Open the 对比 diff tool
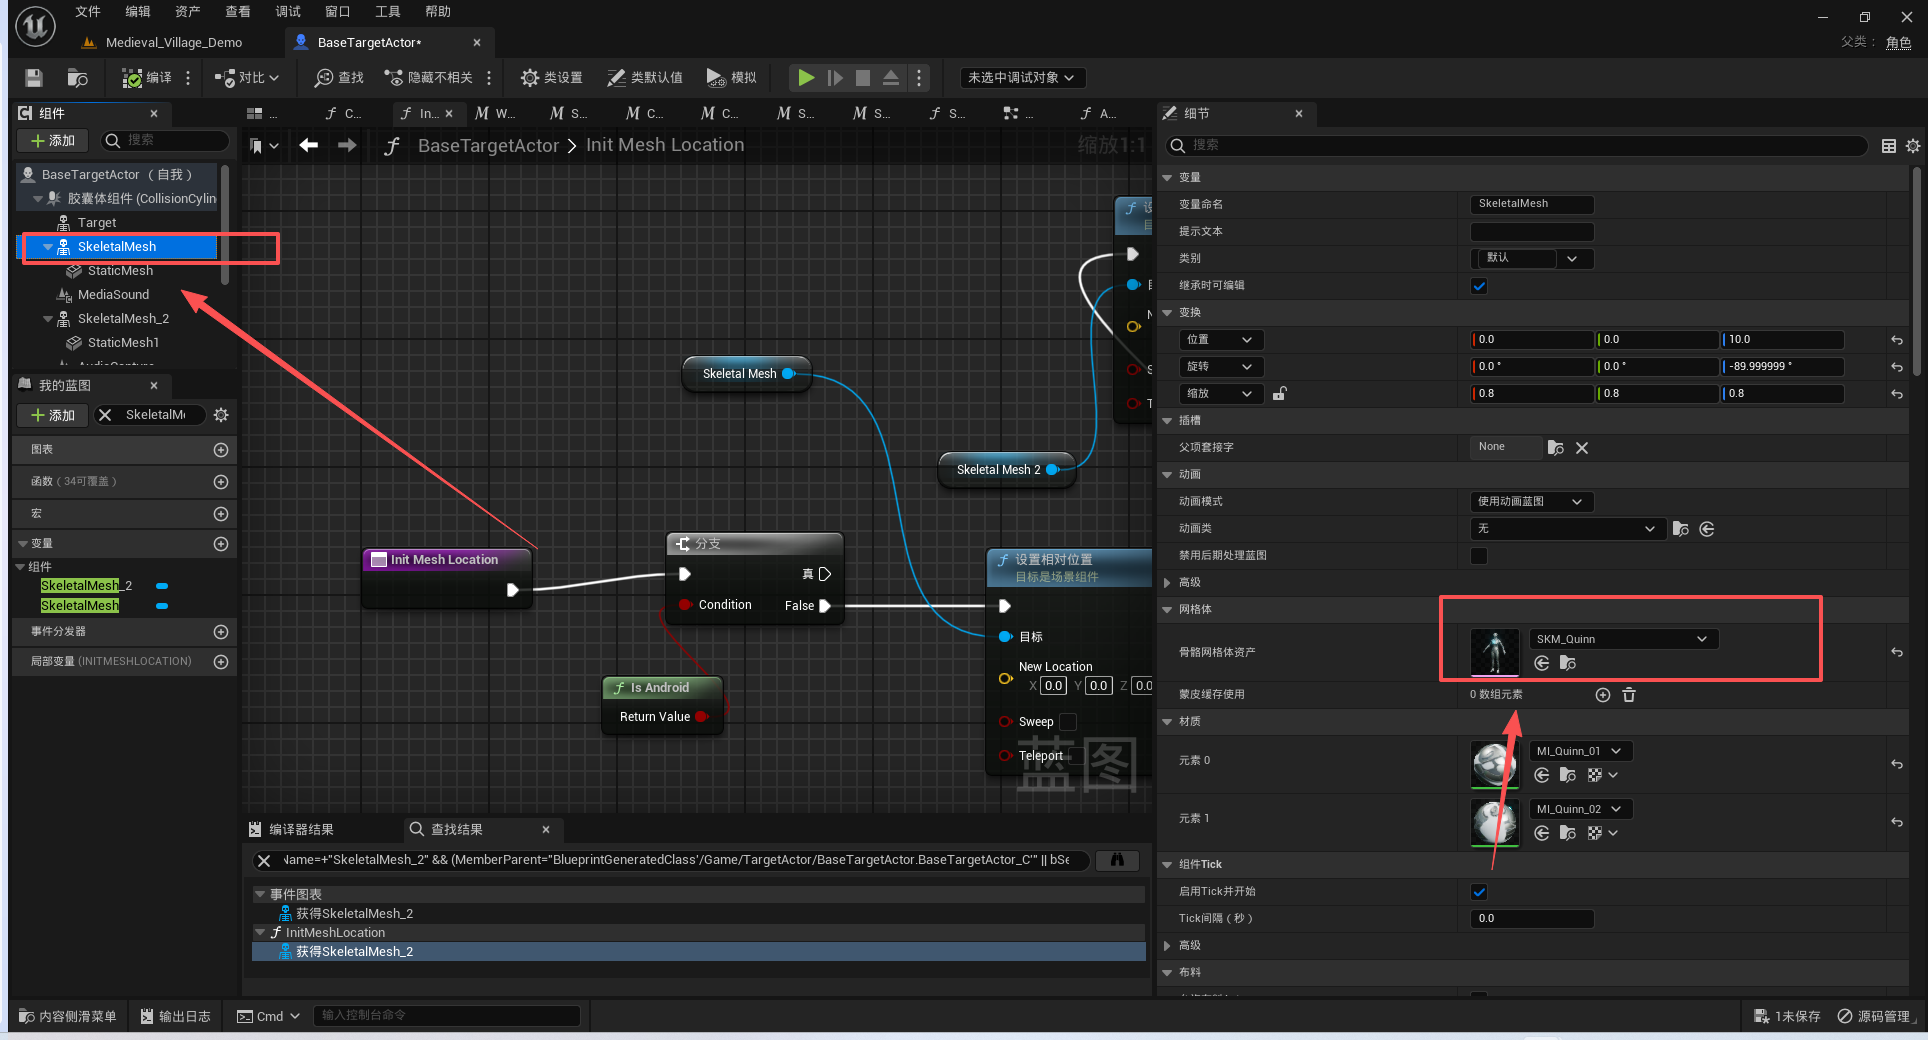1928x1040 pixels. (x=247, y=78)
